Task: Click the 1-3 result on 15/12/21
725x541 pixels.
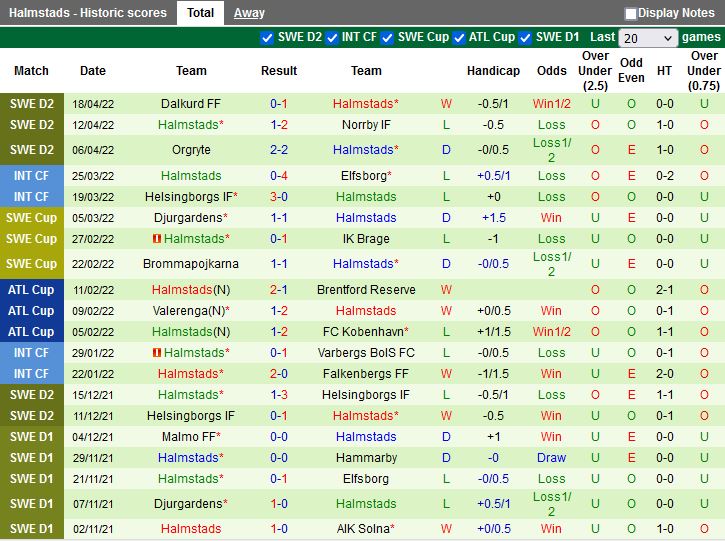Action: point(279,394)
